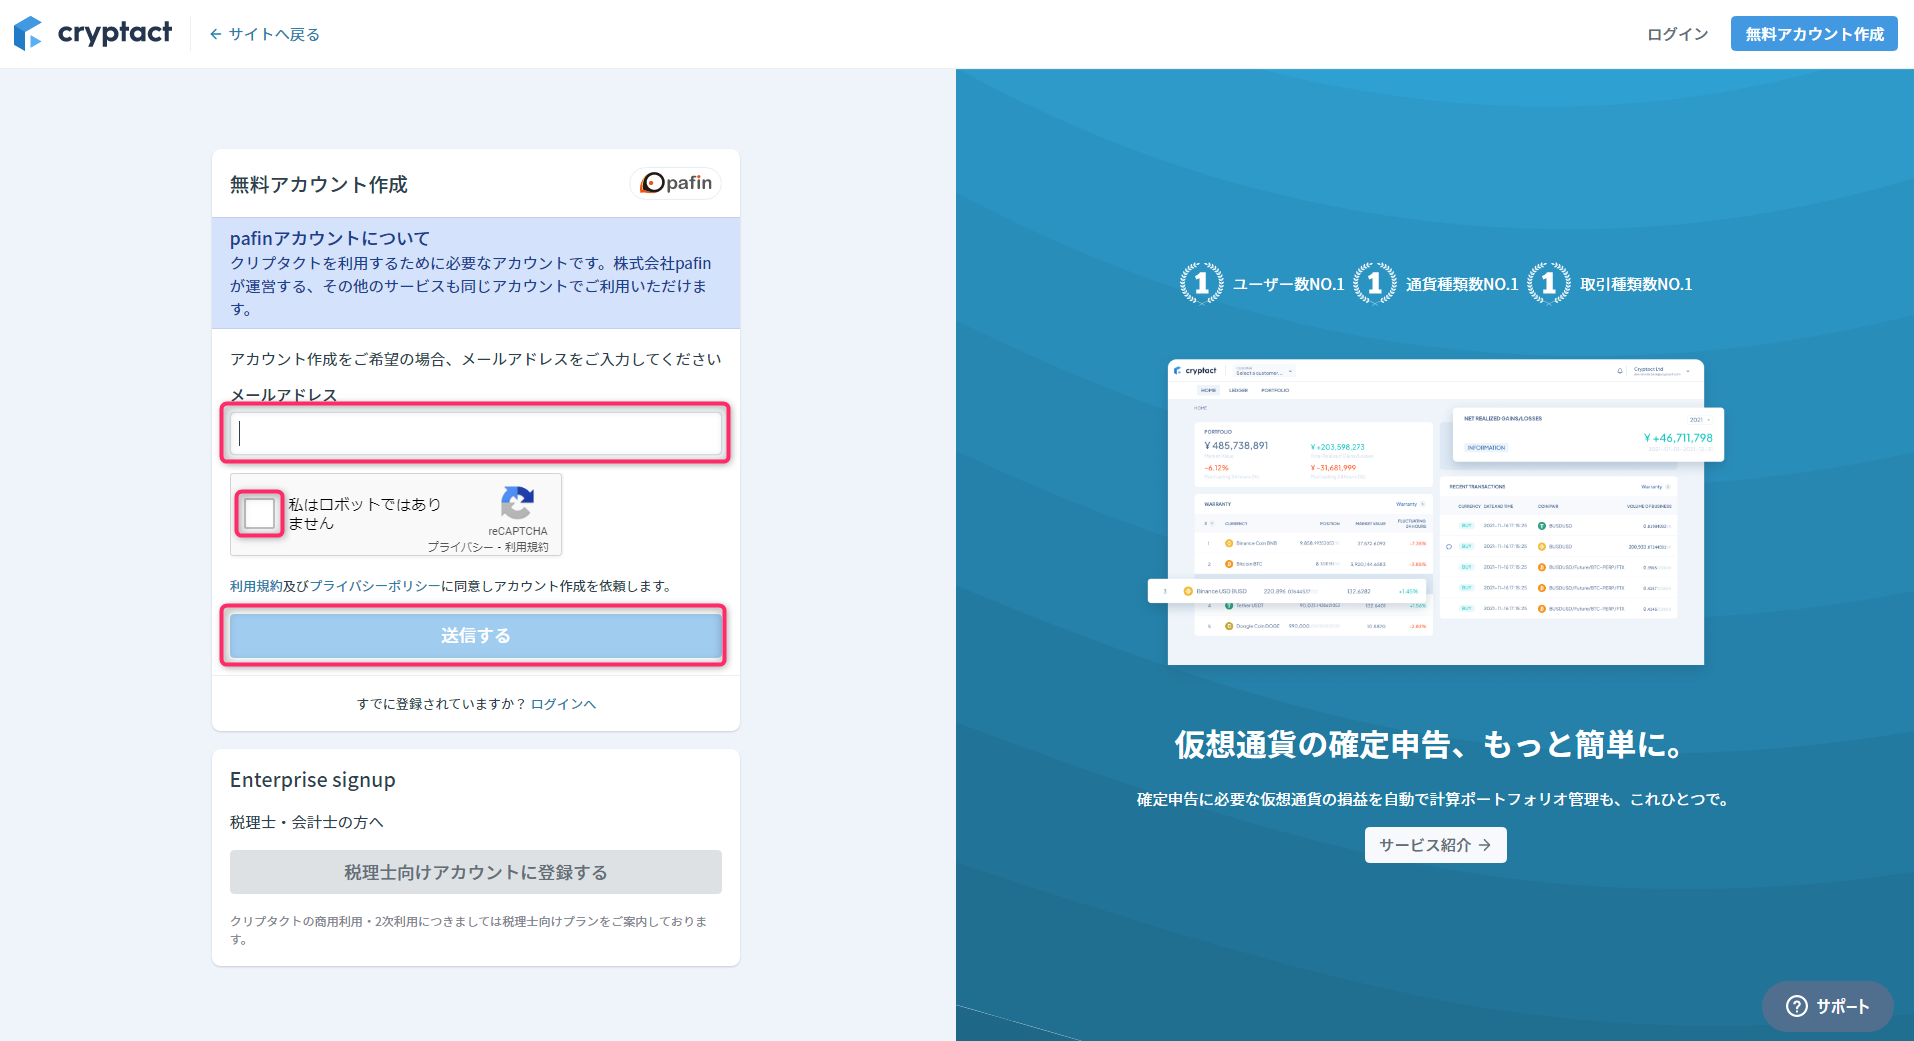
Task: Click the ユーザー数NO.1 laurel badge
Action: 1201,283
